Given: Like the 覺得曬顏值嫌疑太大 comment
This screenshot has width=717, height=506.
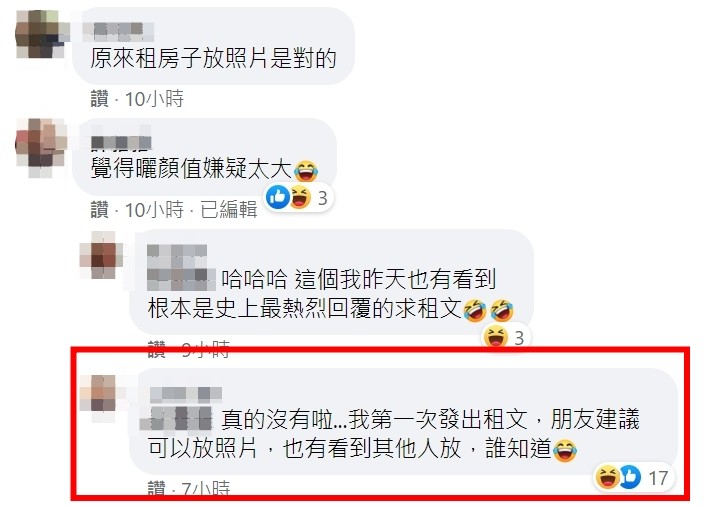Looking at the screenshot, I should pyautogui.click(x=100, y=210).
